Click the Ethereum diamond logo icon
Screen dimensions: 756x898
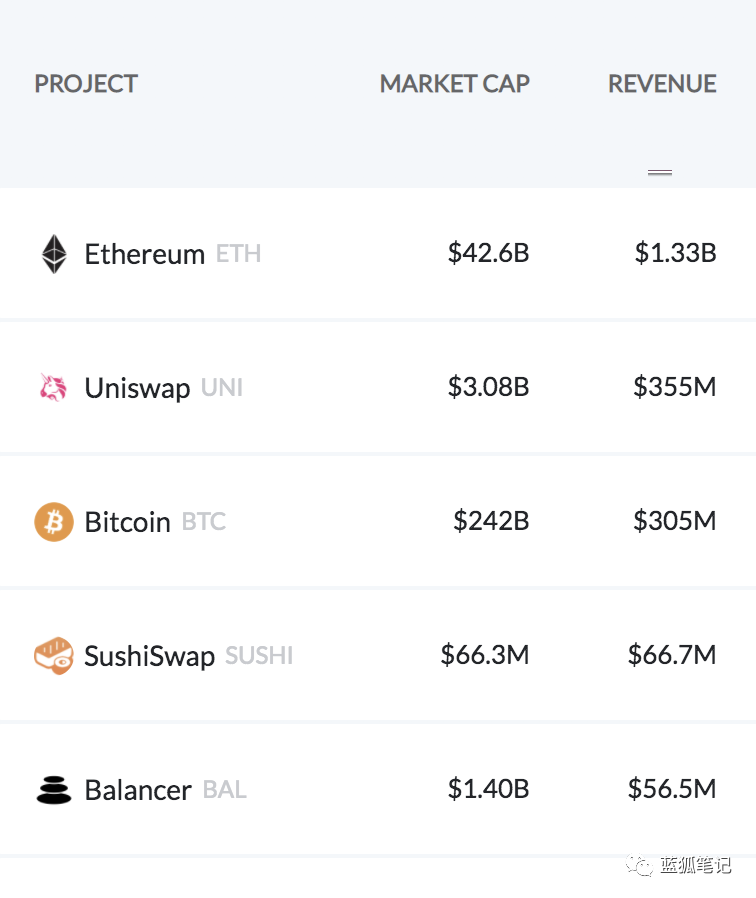54,254
